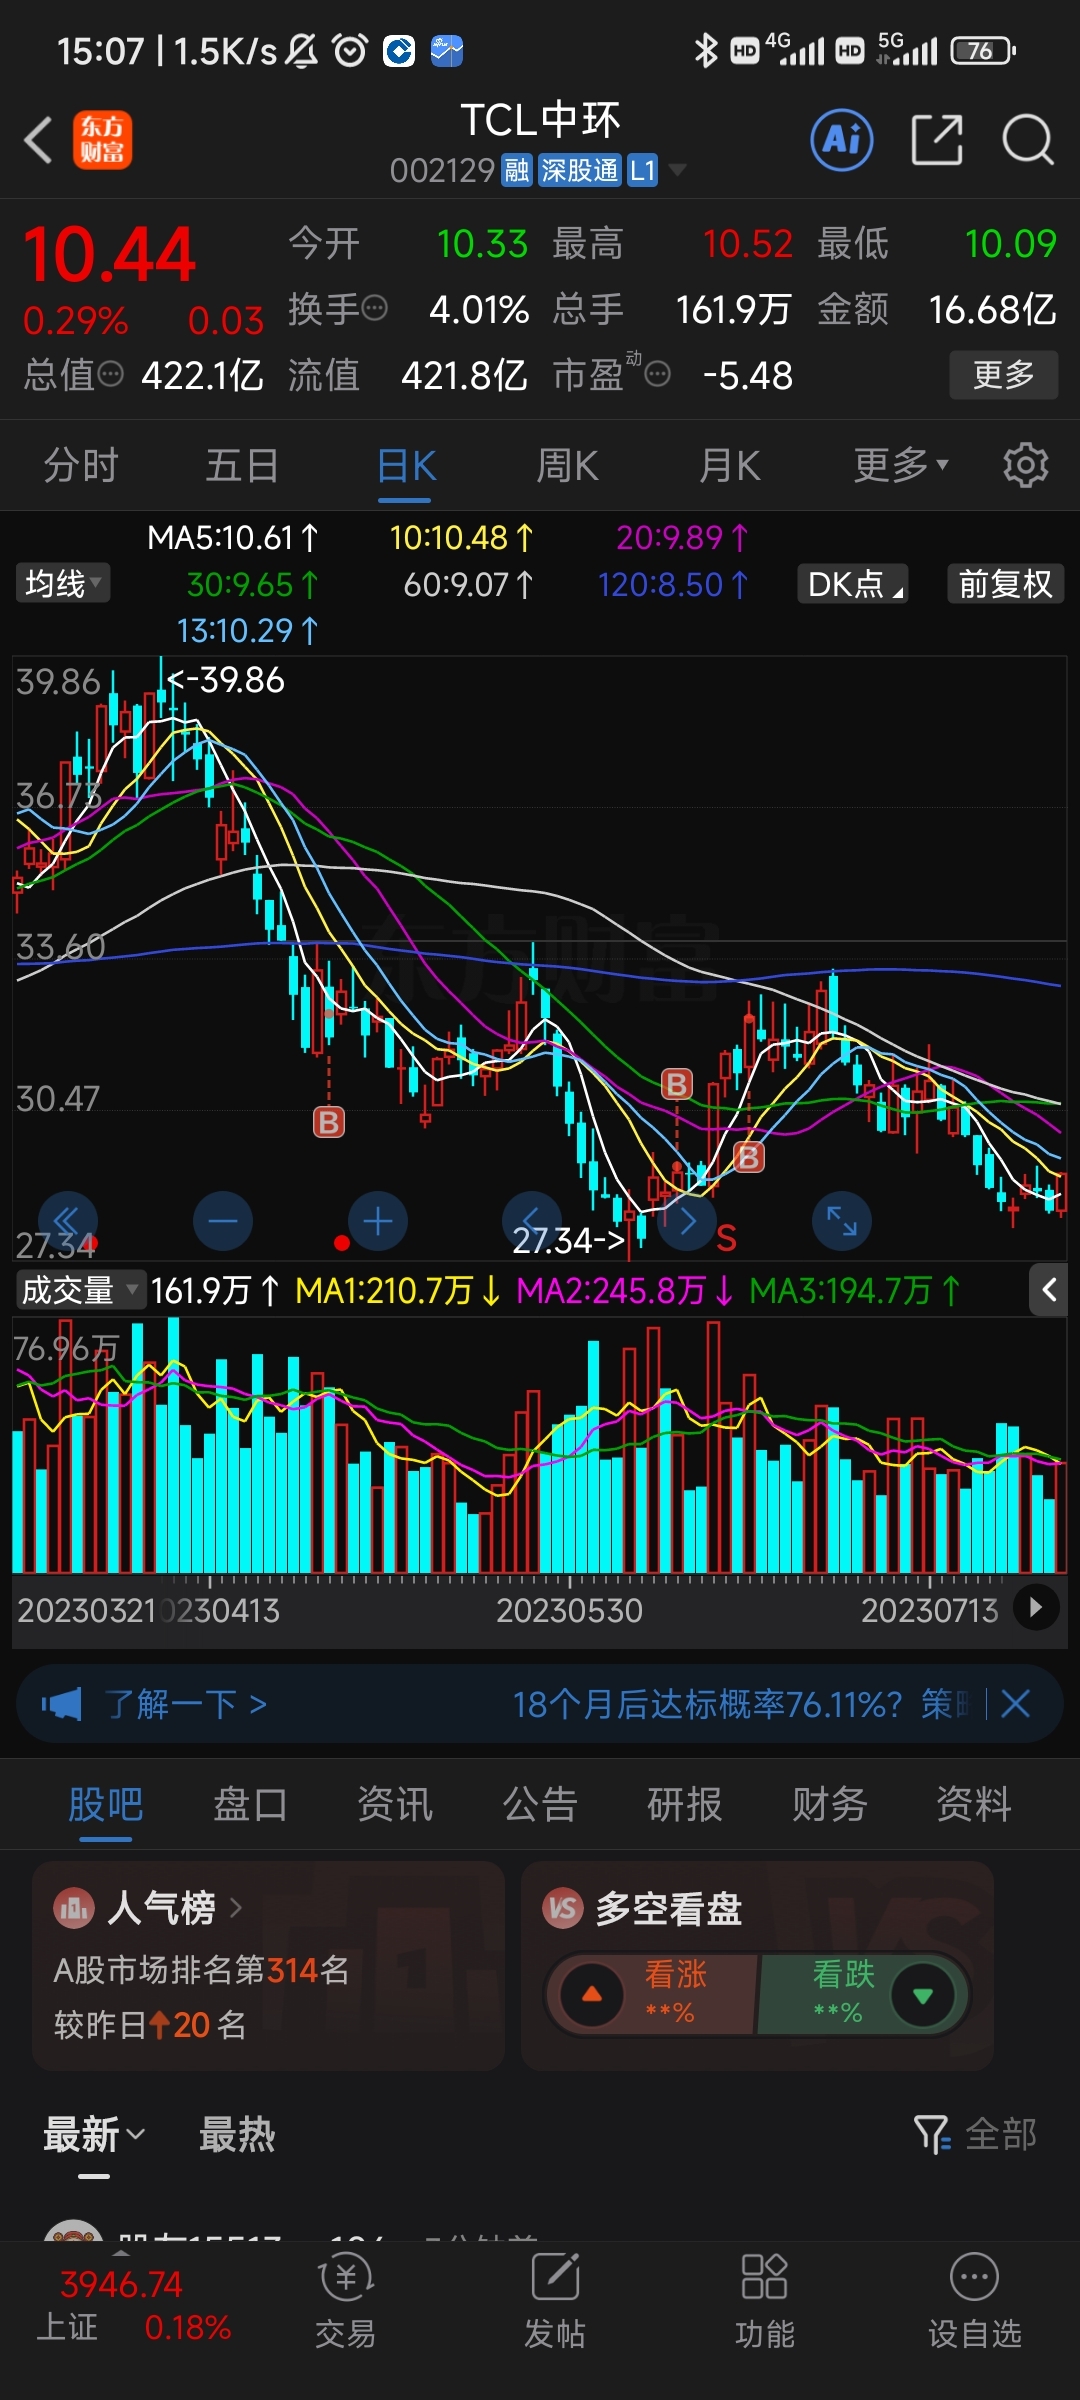Screen dimensions: 1080x2400
Task: Open chart settings gear icon
Action: click(x=1025, y=465)
